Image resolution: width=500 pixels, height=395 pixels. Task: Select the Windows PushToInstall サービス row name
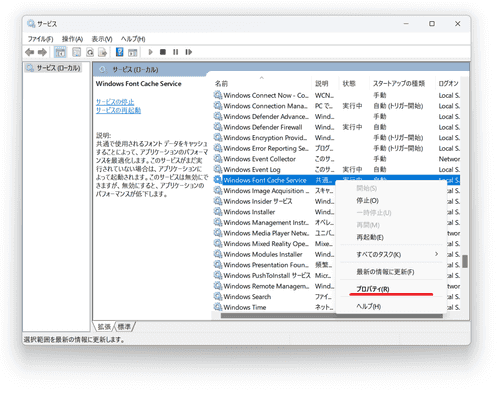[x=267, y=275]
